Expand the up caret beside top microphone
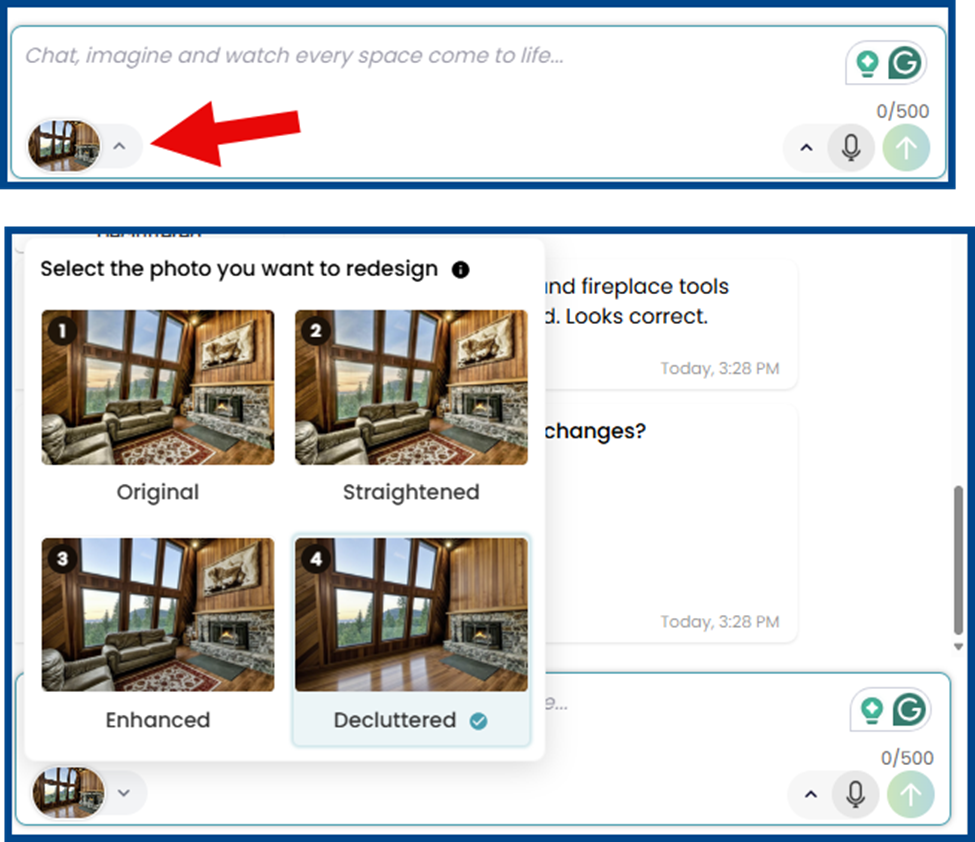 pos(806,148)
